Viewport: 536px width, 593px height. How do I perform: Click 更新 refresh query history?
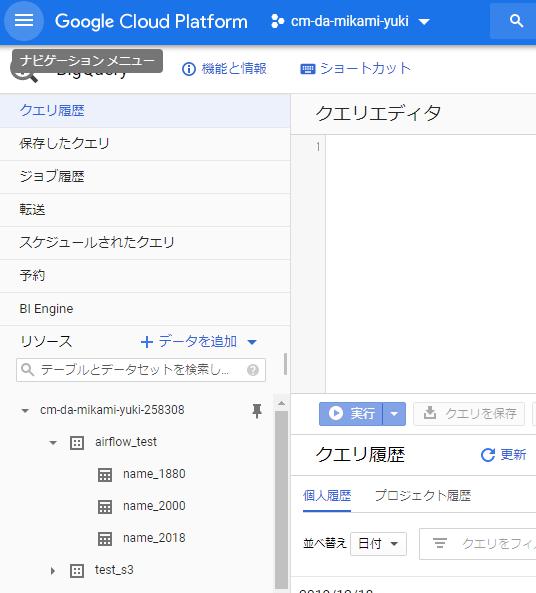point(503,455)
